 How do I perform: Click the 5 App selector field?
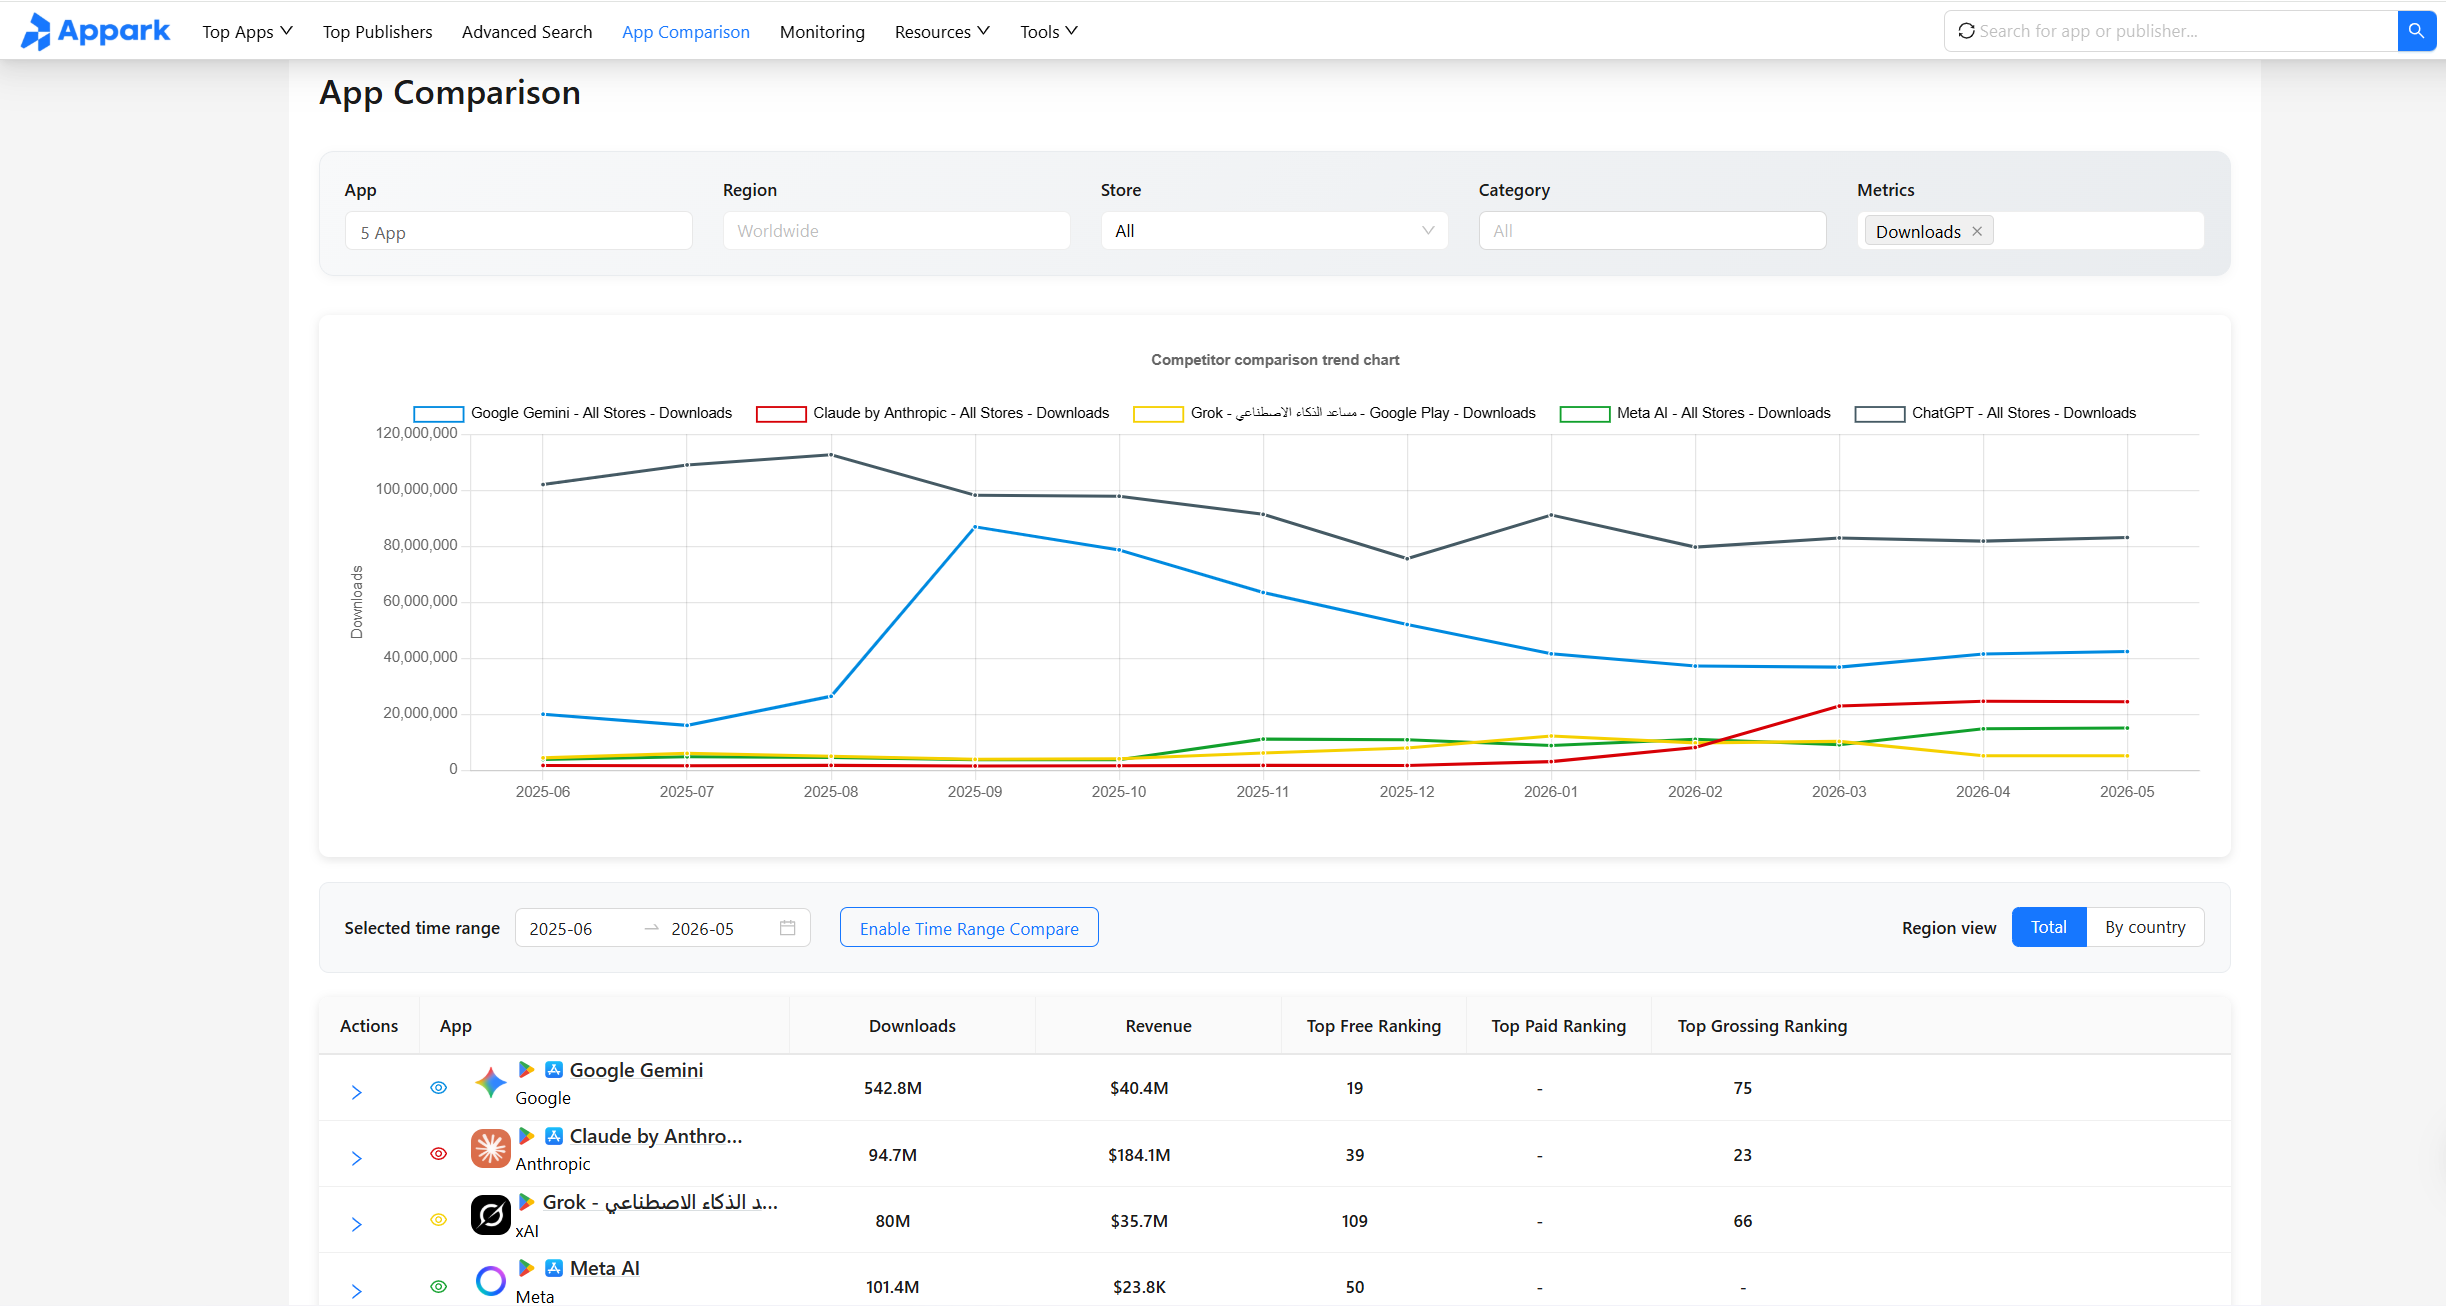[518, 231]
